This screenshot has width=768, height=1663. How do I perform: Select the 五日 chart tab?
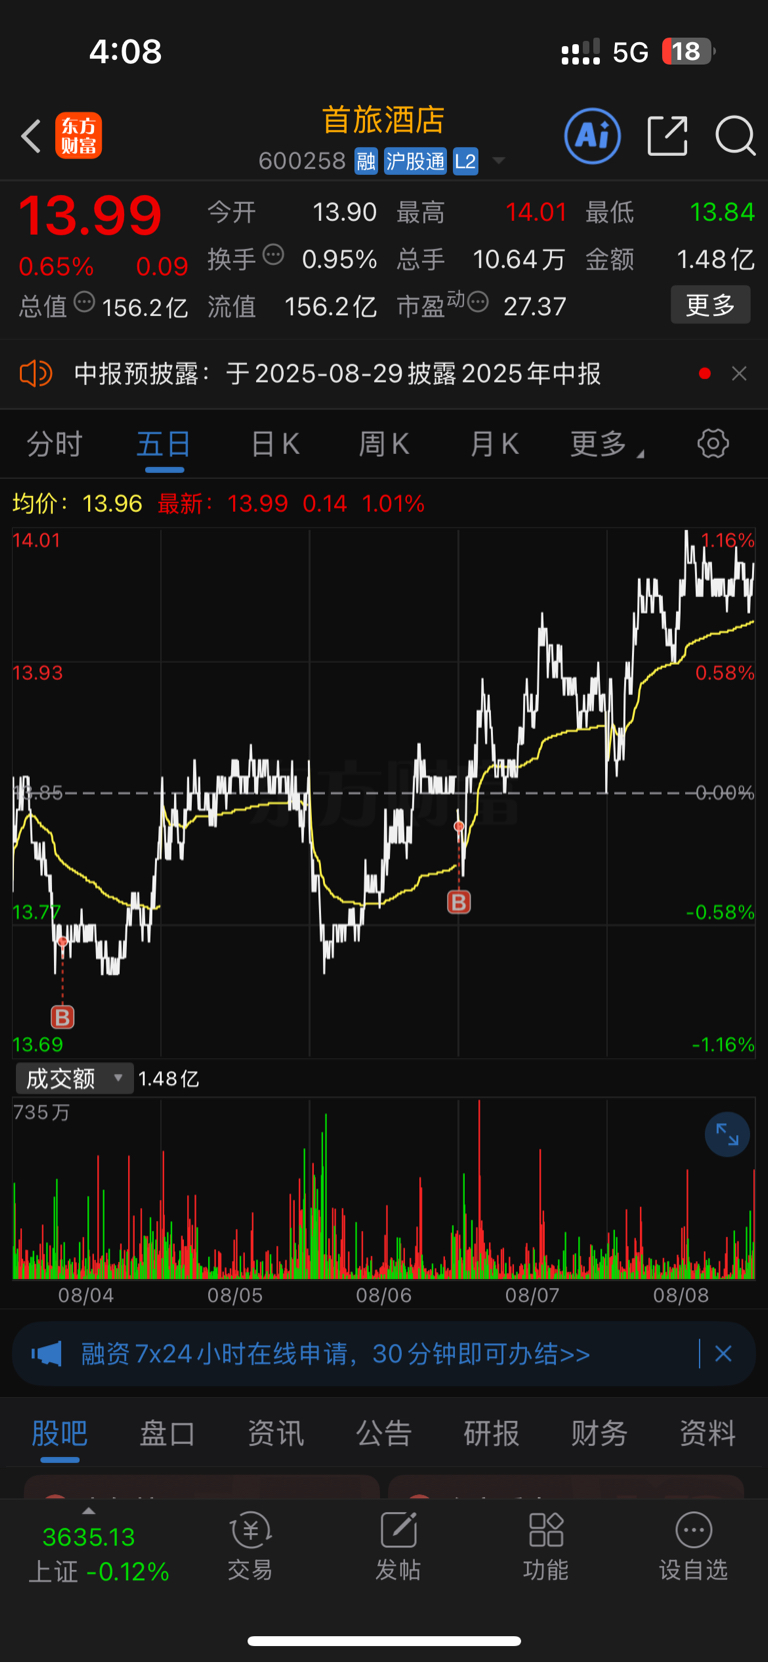[x=164, y=444]
